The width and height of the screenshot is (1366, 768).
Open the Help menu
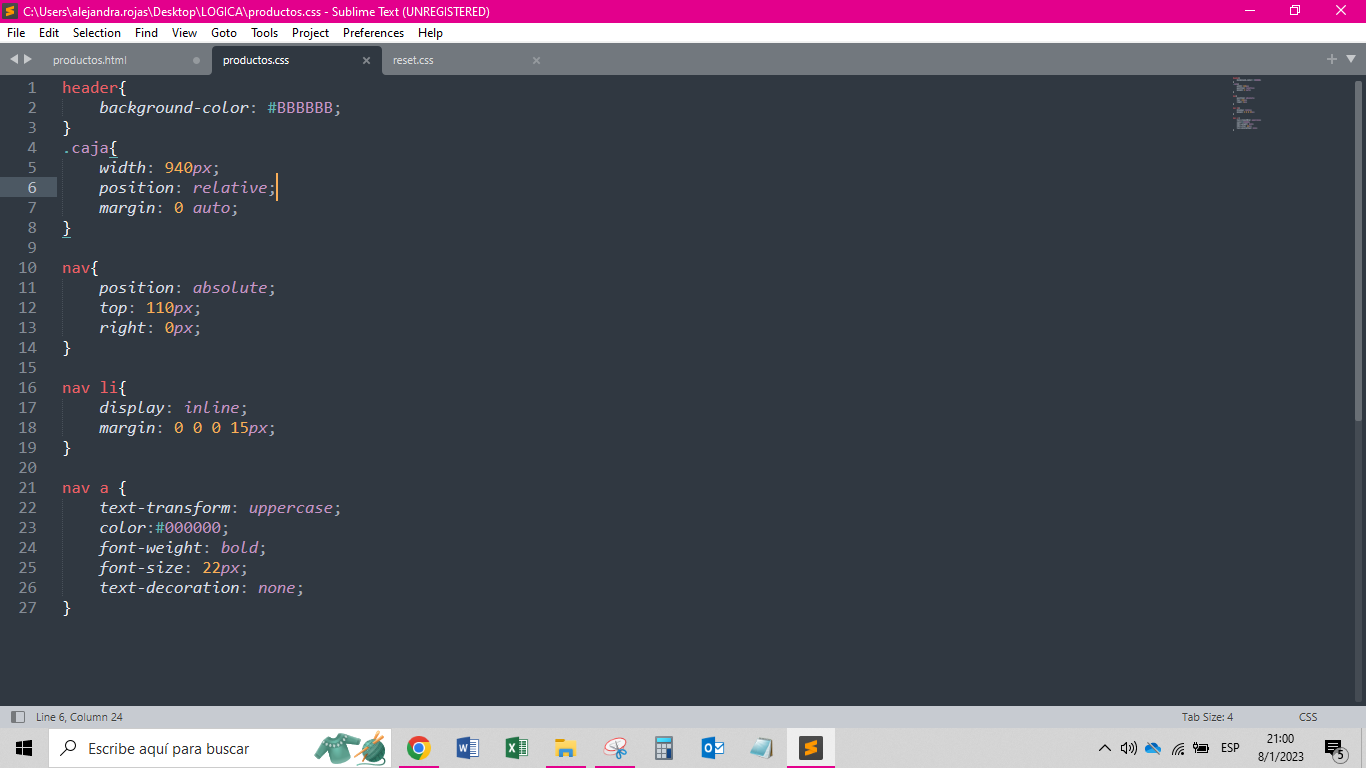[x=430, y=33]
